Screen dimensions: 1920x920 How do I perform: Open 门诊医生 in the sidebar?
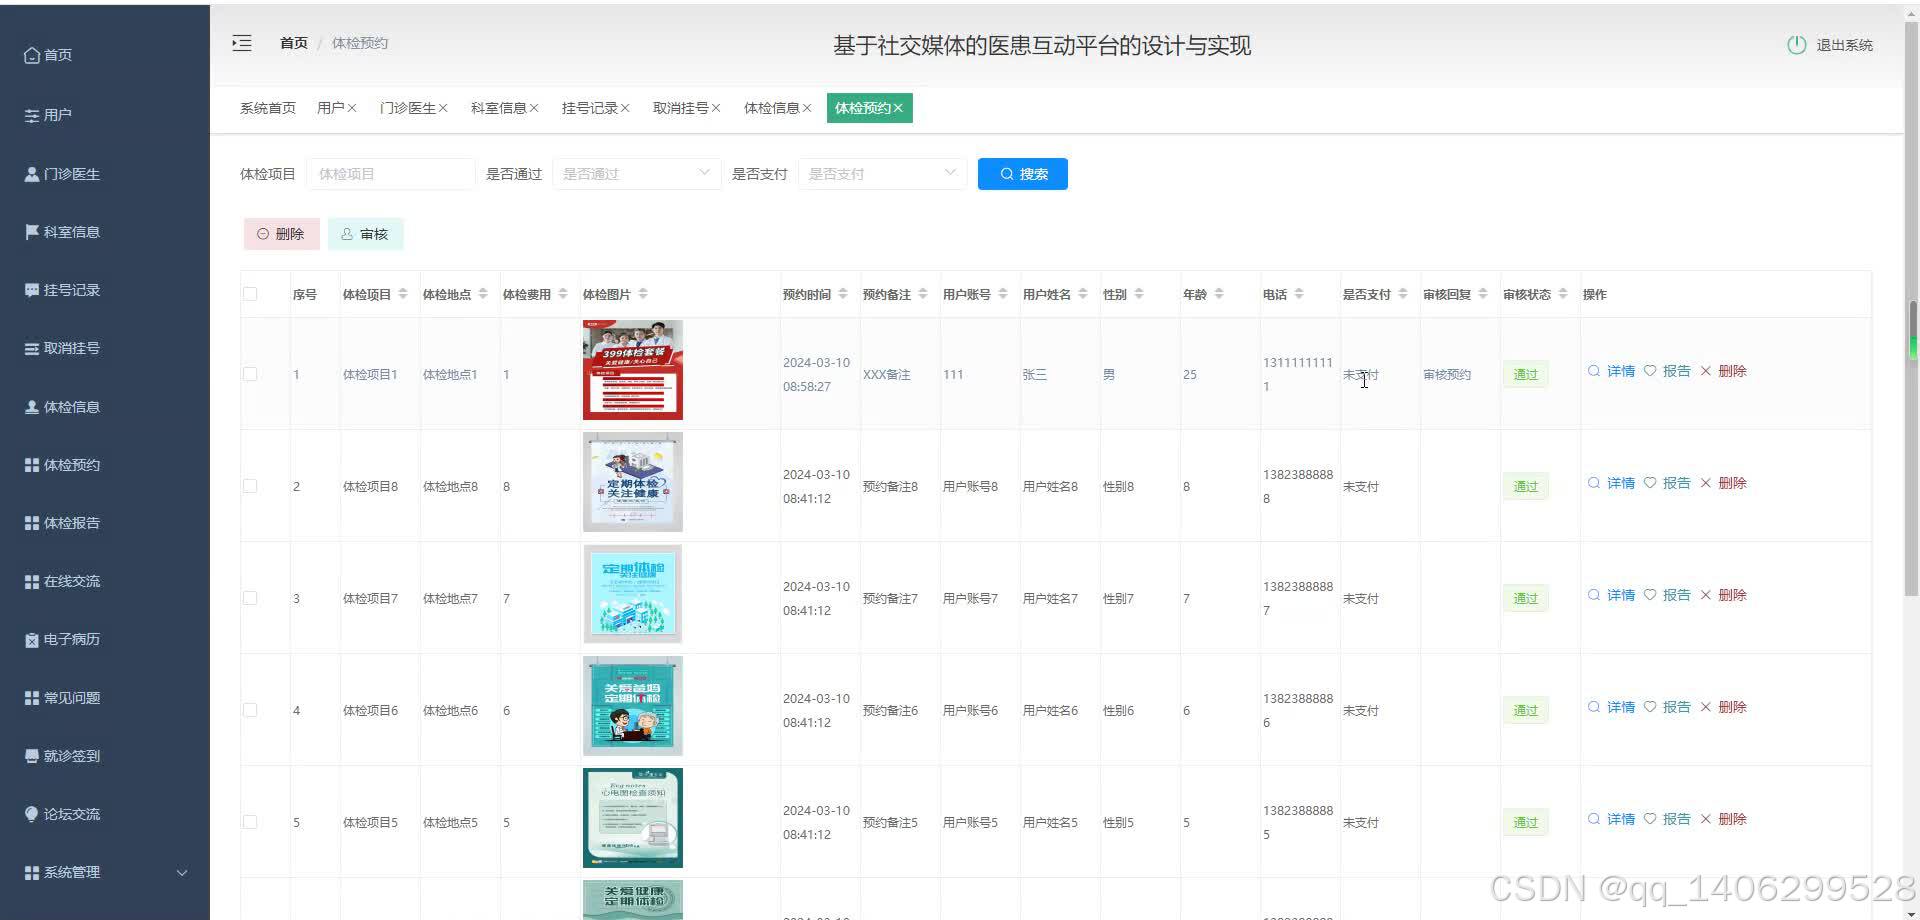[105, 174]
